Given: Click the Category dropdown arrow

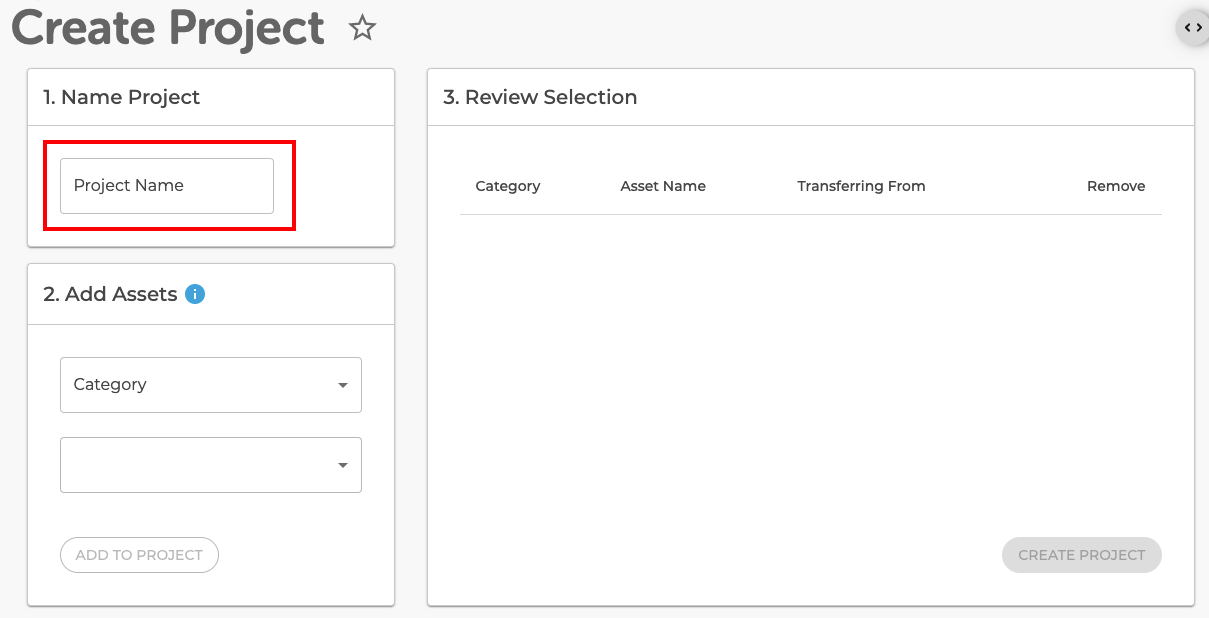Looking at the screenshot, I should 345,385.
